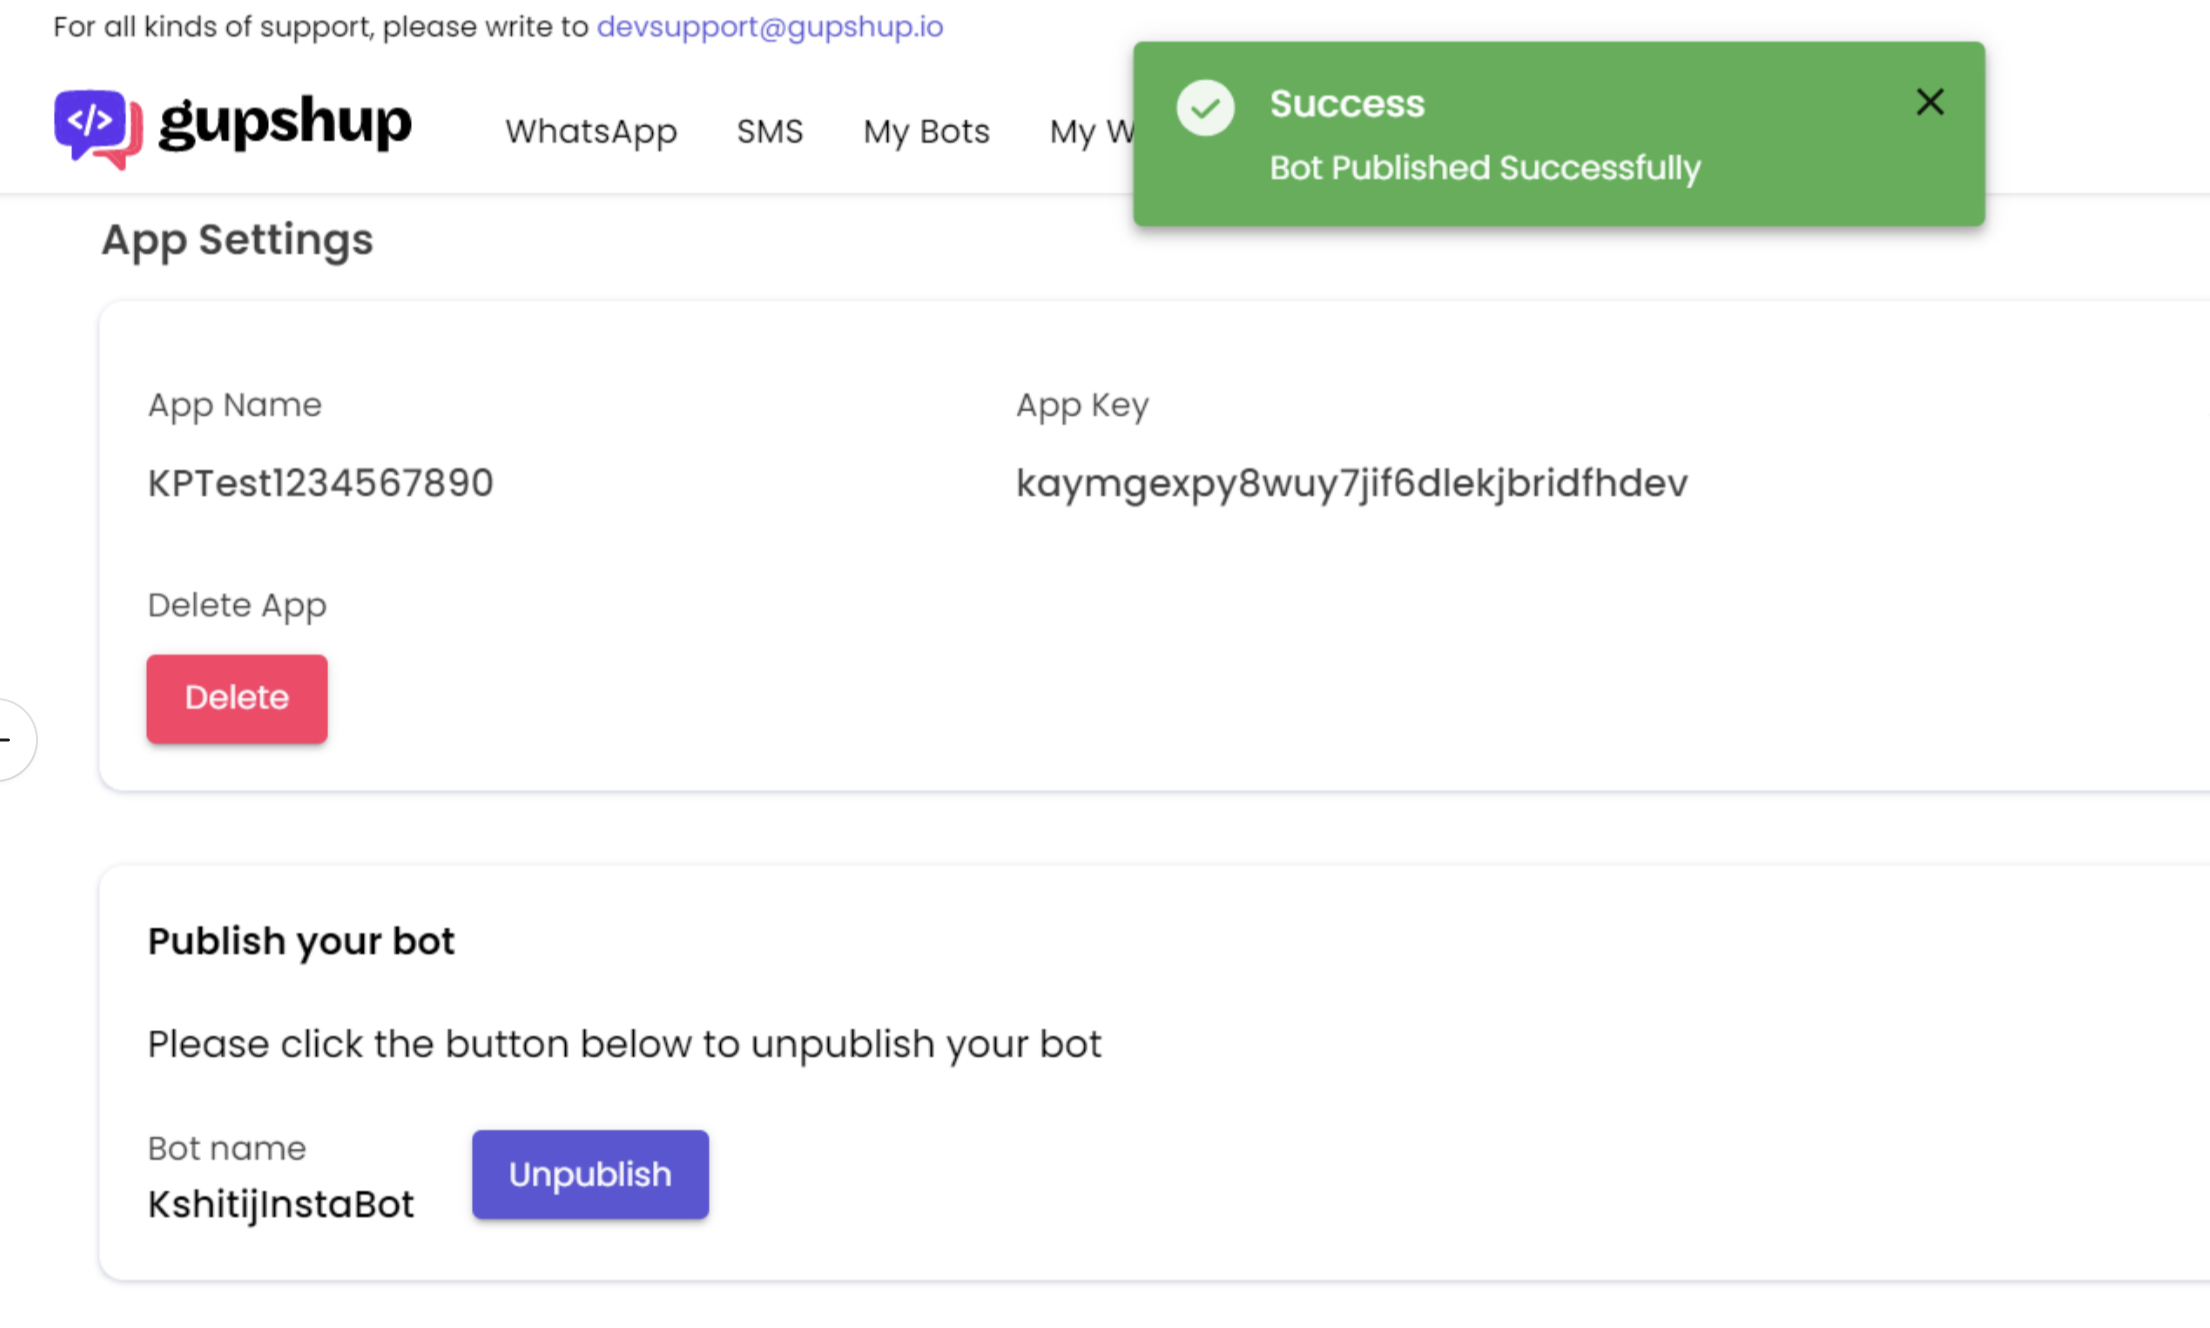
Task: Click the 'Delete App' label
Action: [x=237, y=605]
